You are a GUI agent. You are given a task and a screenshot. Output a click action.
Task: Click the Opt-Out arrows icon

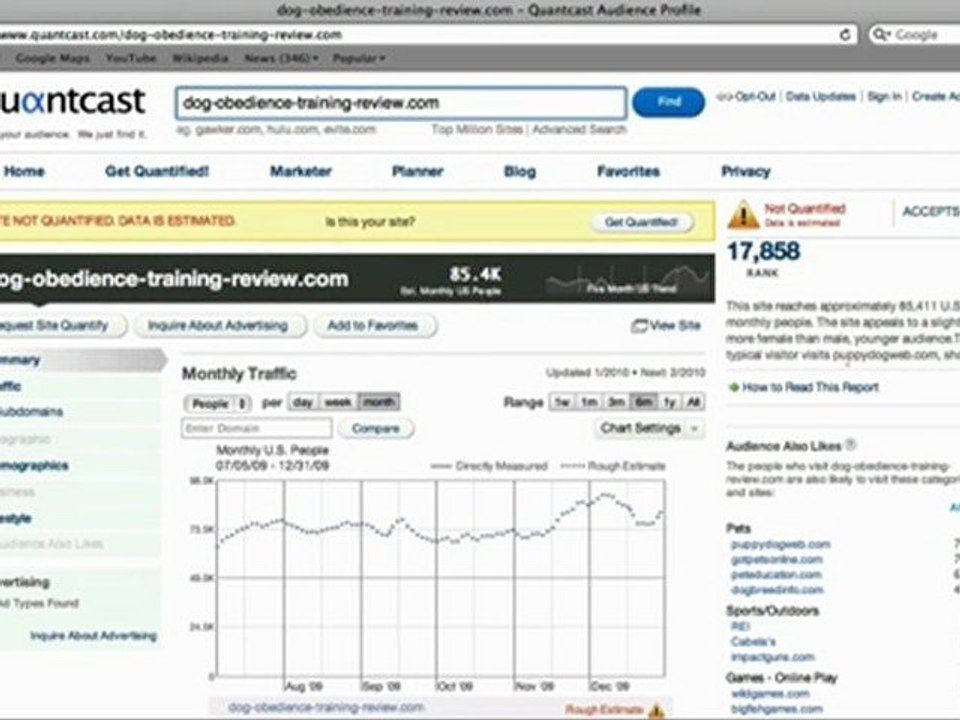(724, 97)
